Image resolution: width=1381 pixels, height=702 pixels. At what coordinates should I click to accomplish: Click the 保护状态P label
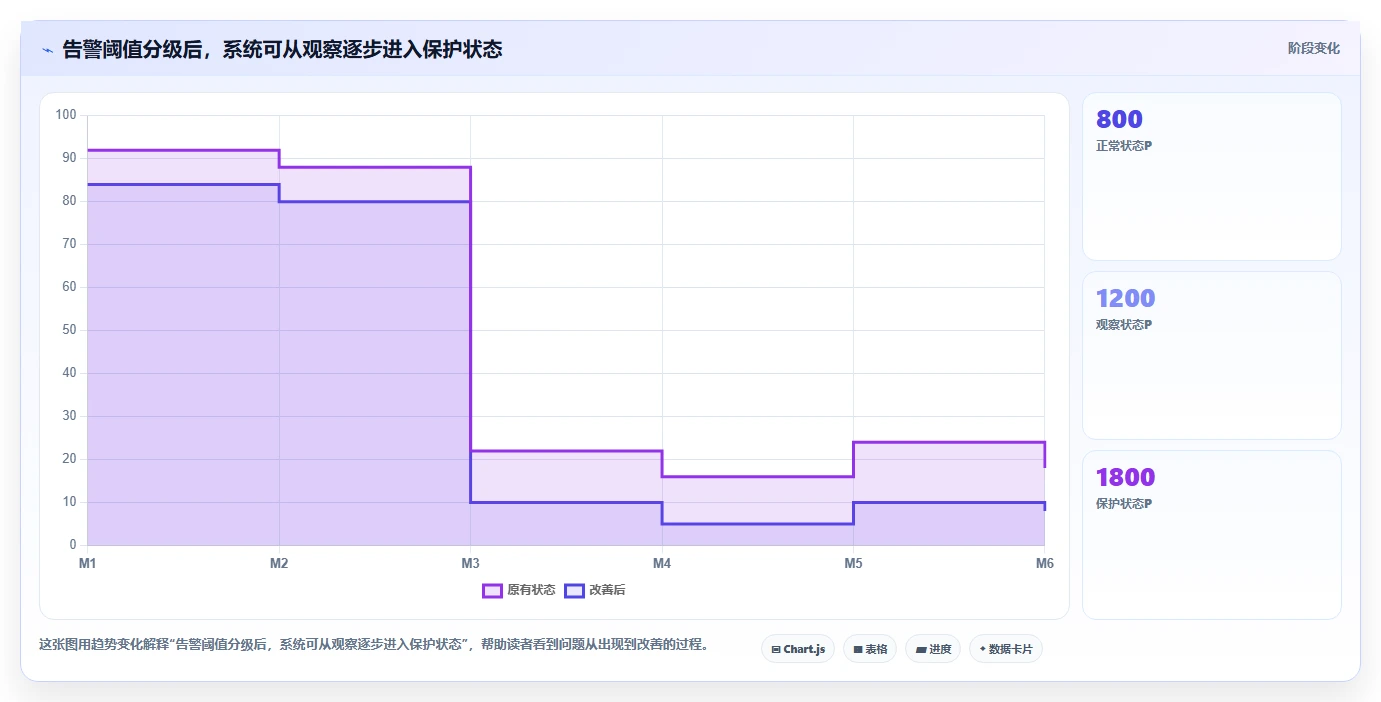pyautogui.click(x=1124, y=504)
